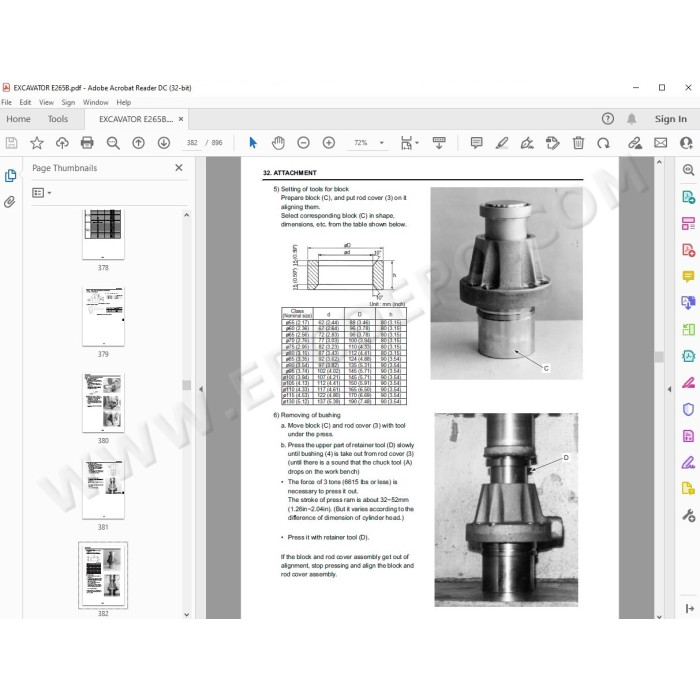Click the Sign In button
The height and width of the screenshot is (700, 700).
671,119
